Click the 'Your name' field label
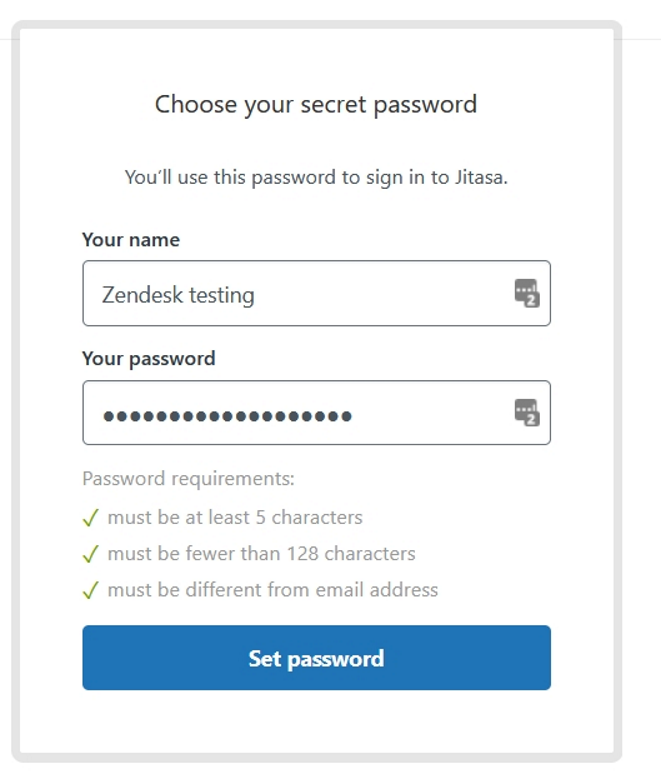Viewport: 661px width, 784px height. pyautogui.click(x=131, y=240)
